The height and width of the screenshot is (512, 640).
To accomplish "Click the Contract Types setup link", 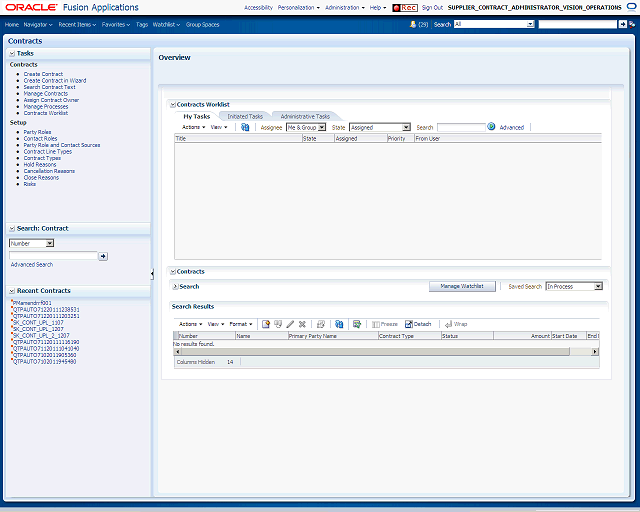I will 42,158.
